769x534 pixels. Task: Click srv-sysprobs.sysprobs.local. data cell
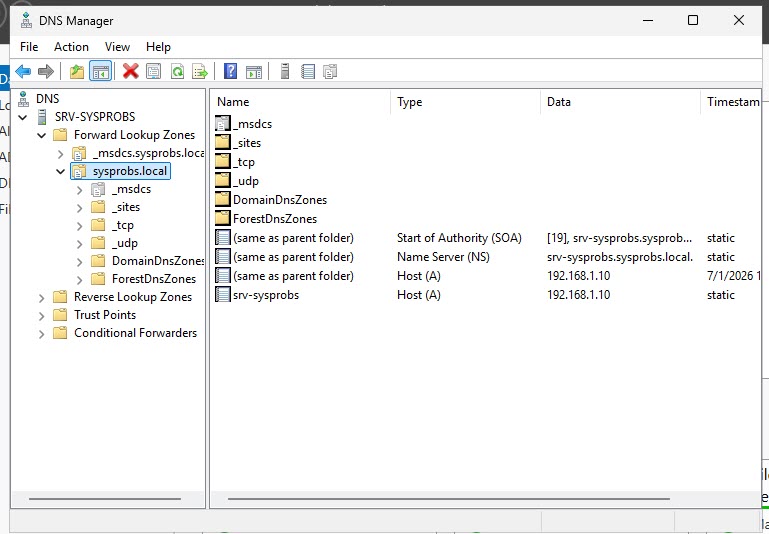click(620, 257)
